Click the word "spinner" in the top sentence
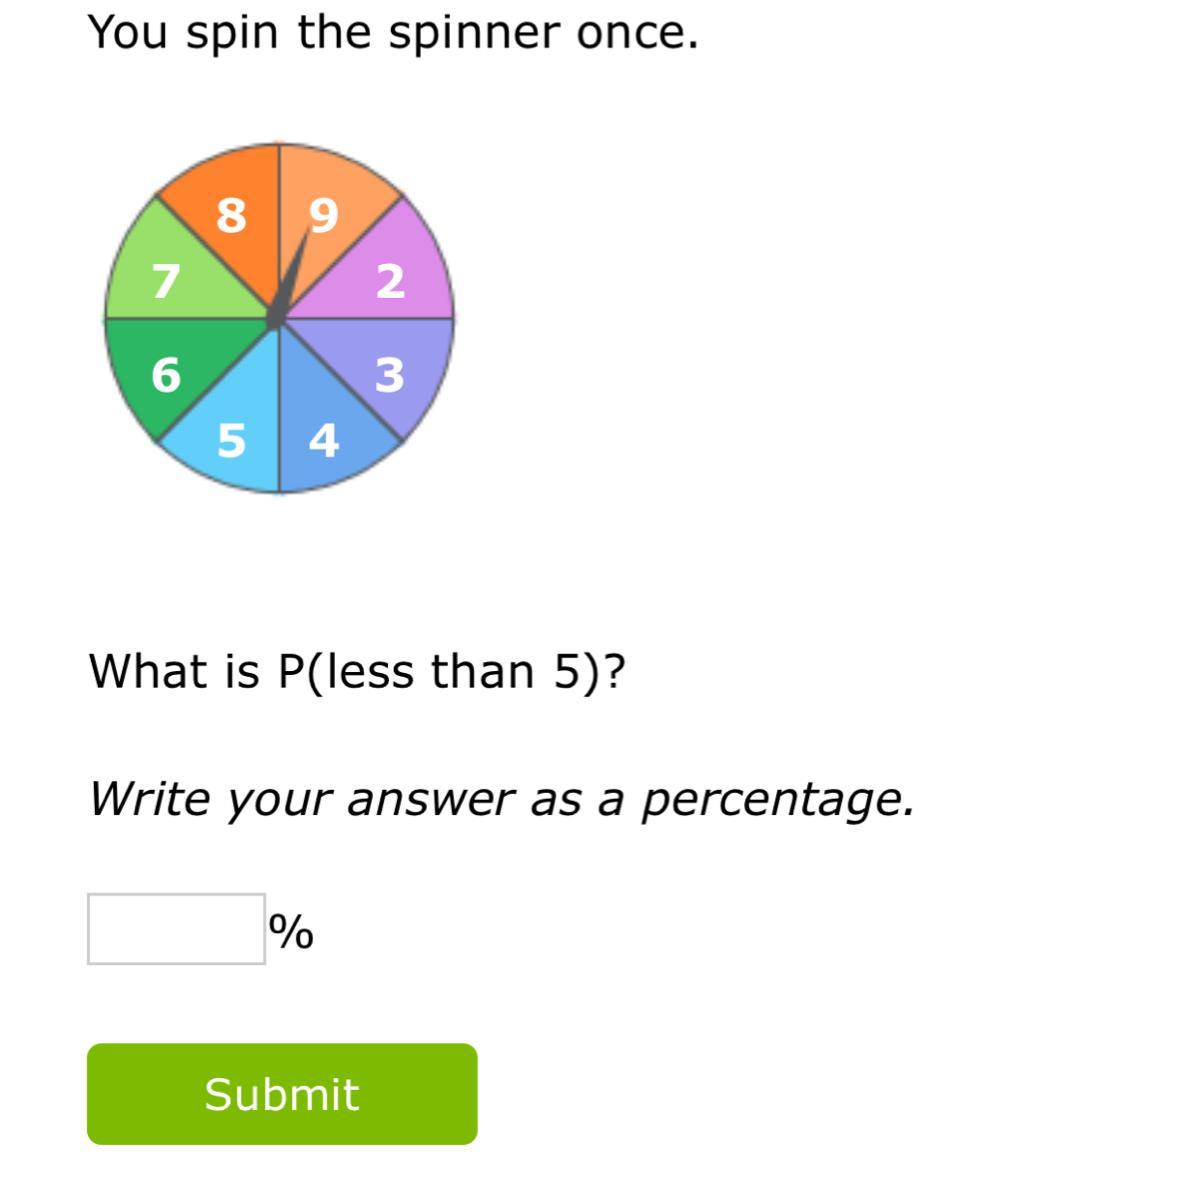The image size is (1199, 1200). coord(474,33)
